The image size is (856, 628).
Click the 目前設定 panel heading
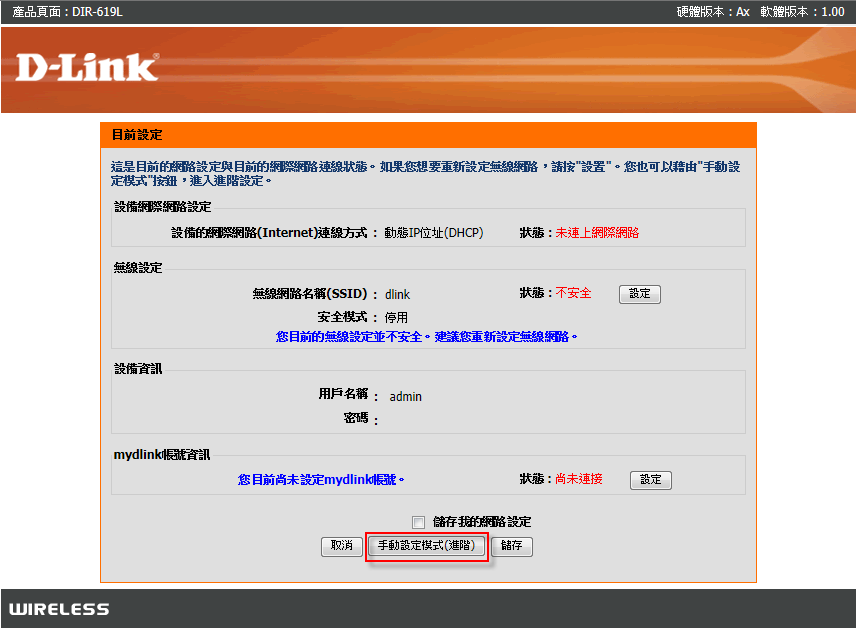(x=137, y=135)
